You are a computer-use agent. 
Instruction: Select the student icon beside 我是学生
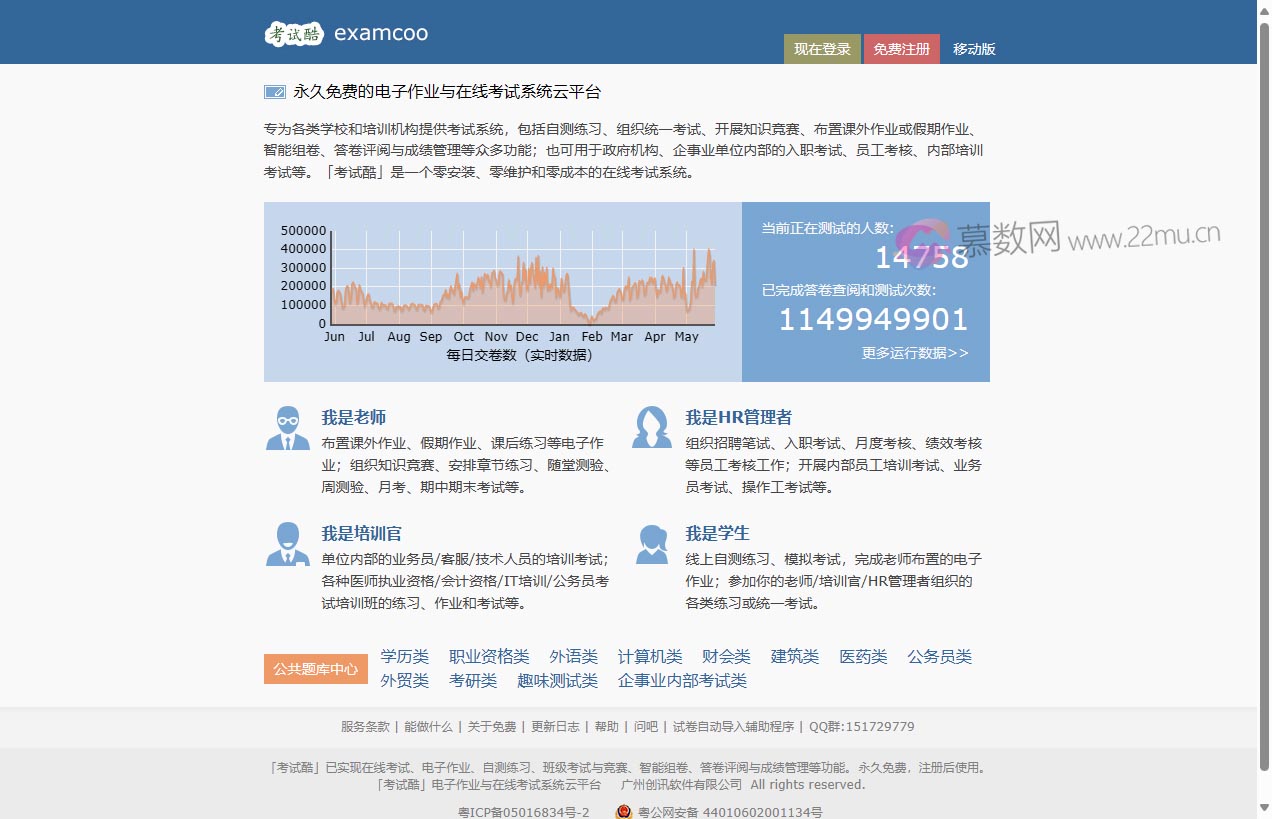coord(652,545)
